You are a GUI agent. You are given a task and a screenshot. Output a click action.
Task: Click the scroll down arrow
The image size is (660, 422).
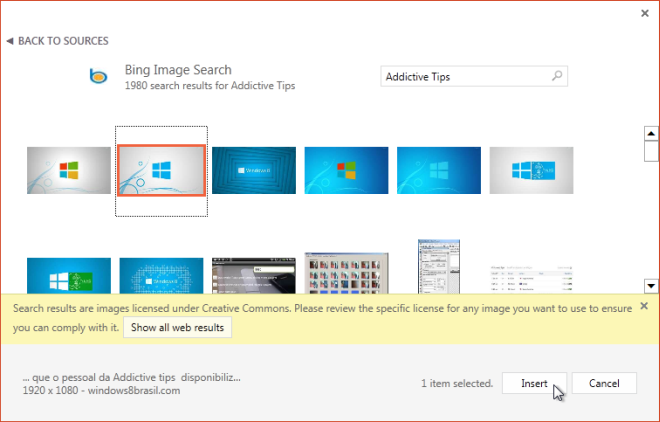[651, 286]
